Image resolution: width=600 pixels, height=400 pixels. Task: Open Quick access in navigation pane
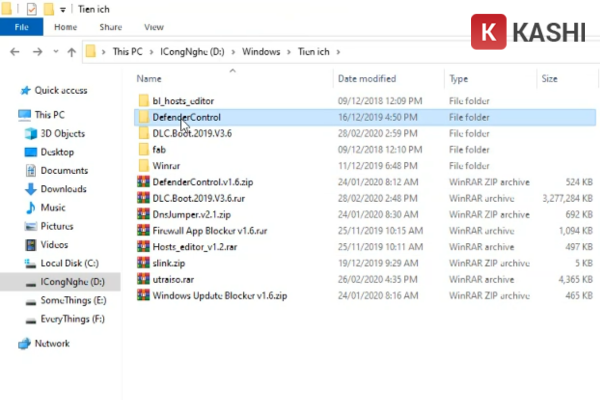coord(60,90)
